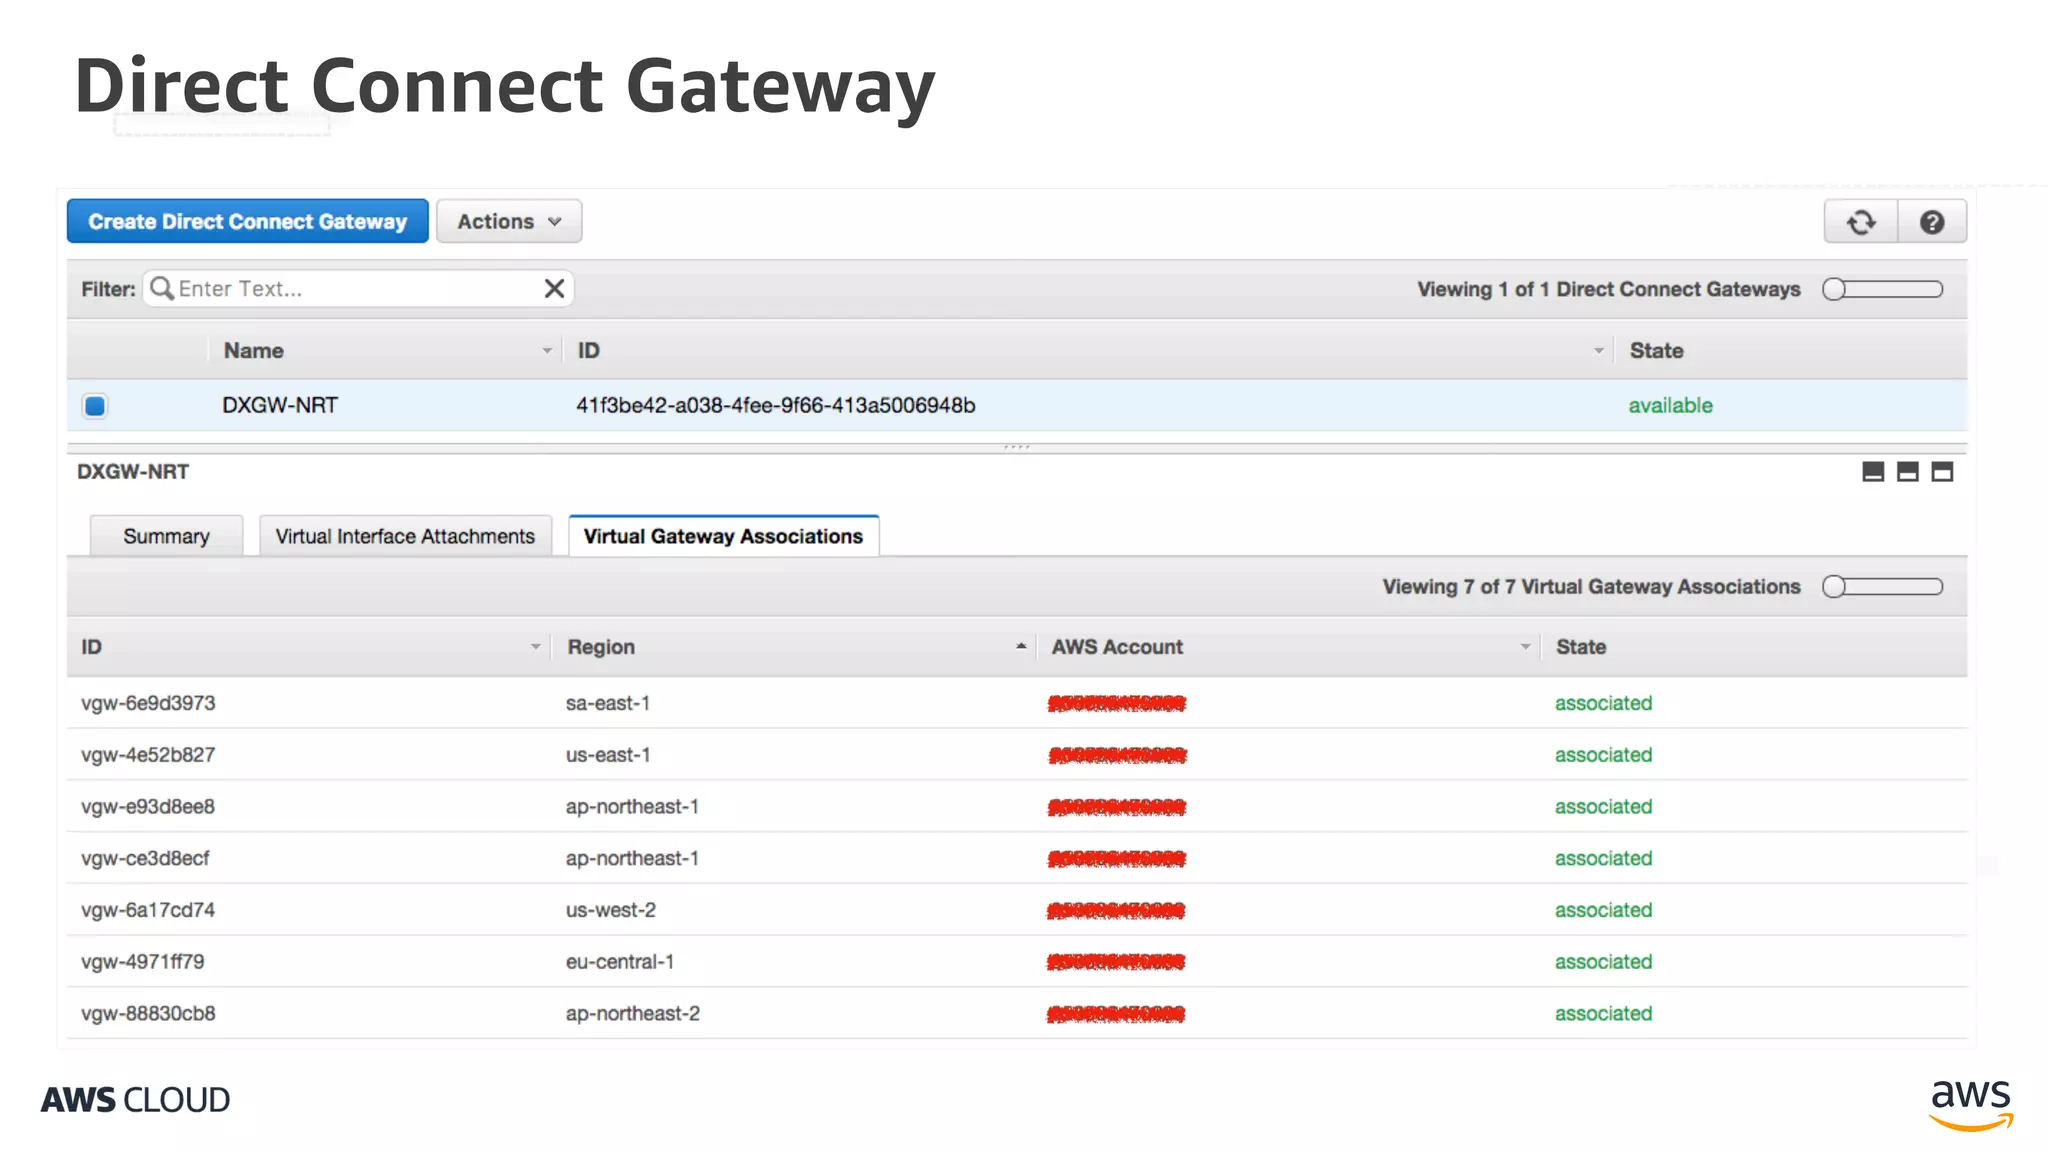
Task: Toggle the DXGW-NRT row checkbox
Action: pos(95,406)
